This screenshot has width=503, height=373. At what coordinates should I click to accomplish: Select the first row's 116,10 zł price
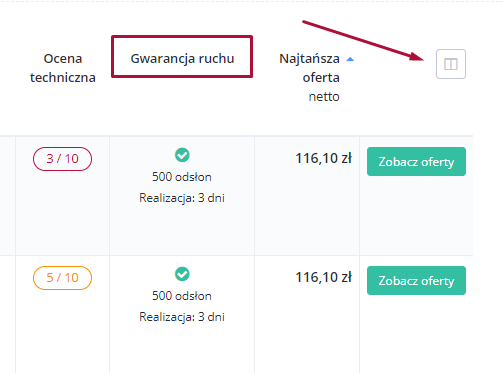click(x=323, y=158)
